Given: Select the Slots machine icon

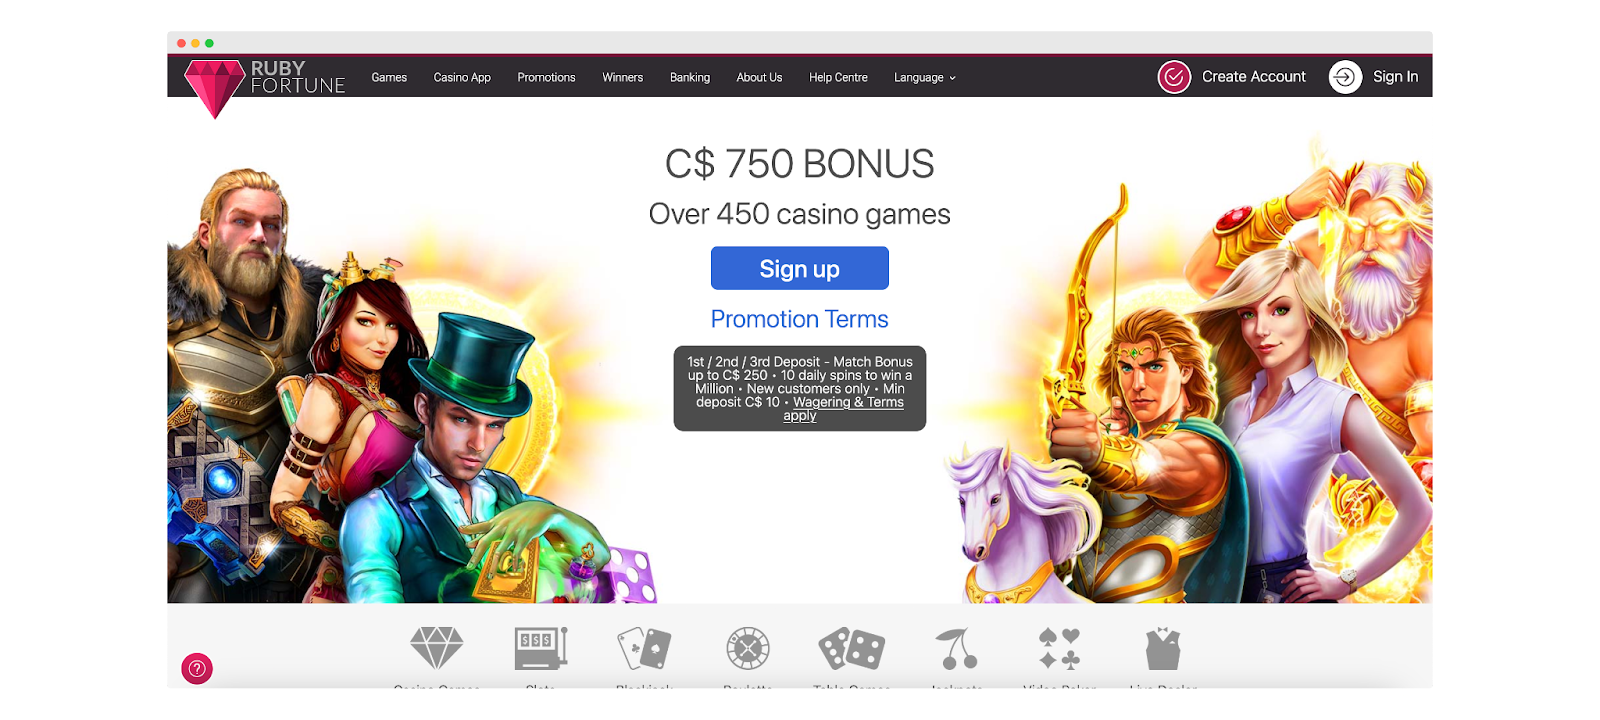Looking at the screenshot, I should click(541, 648).
